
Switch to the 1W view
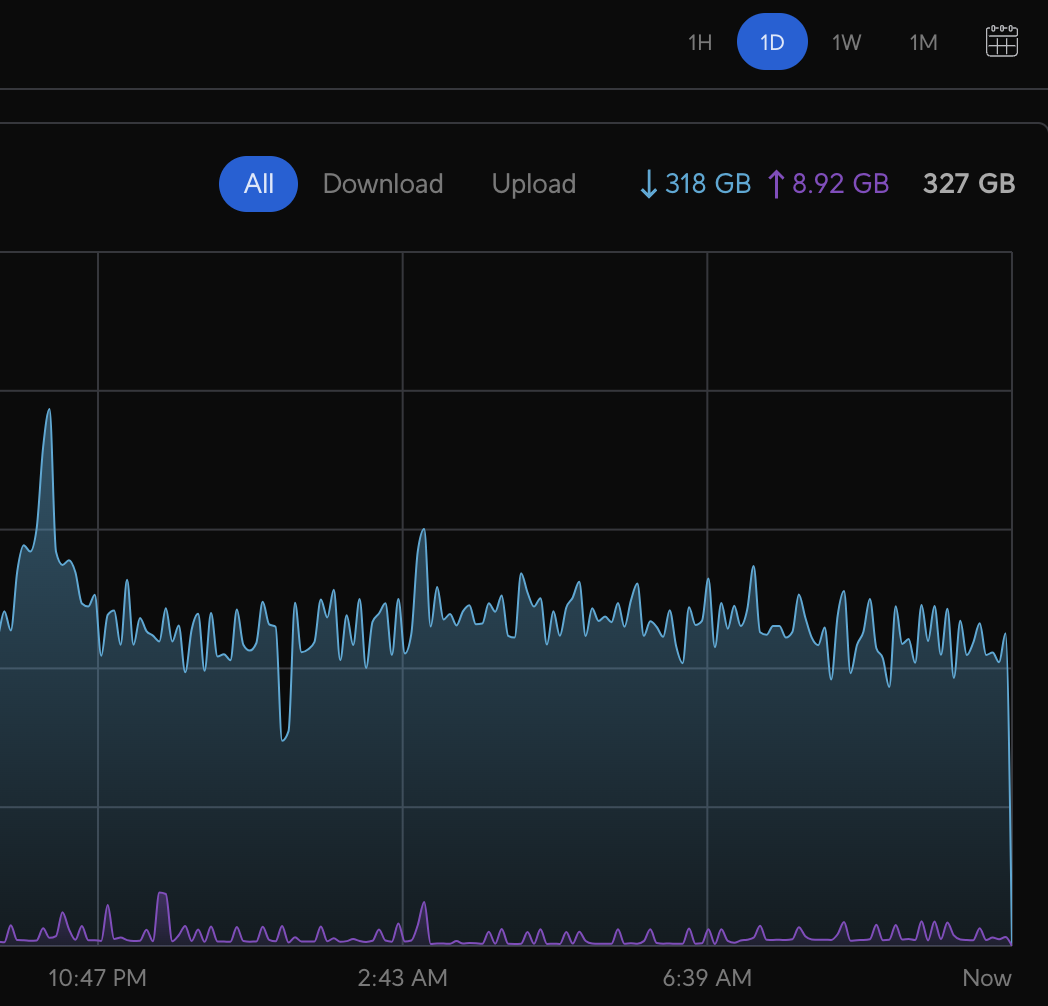click(x=847, y=42)
